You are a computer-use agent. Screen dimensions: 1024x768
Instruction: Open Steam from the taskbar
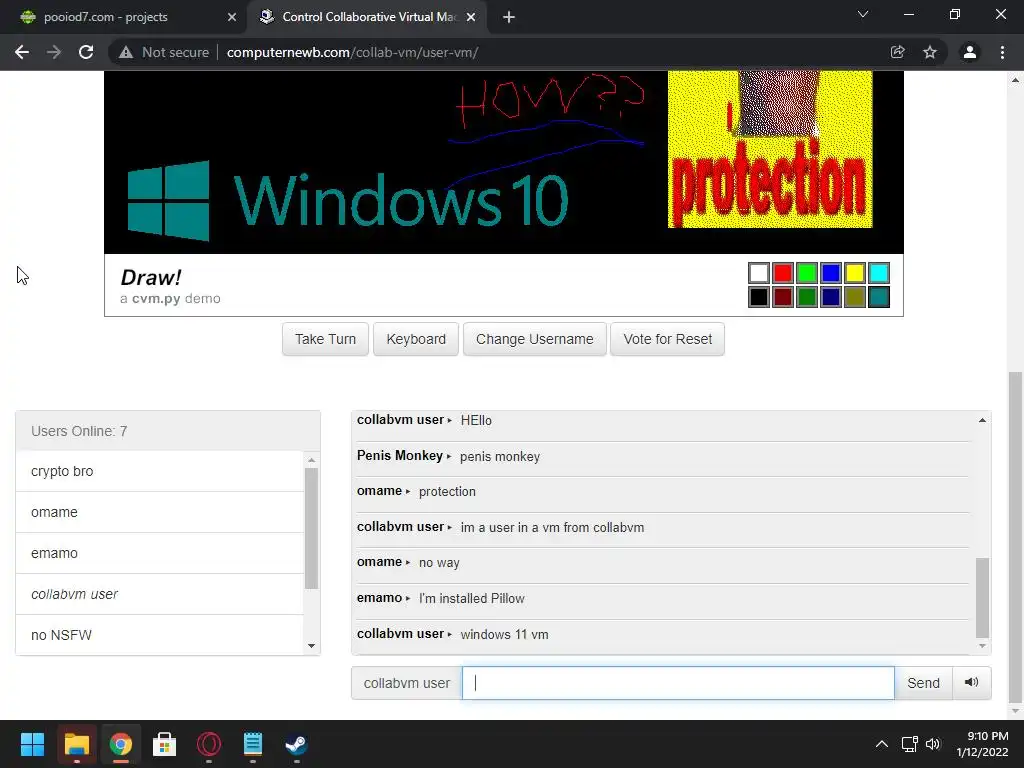(296, 744)
